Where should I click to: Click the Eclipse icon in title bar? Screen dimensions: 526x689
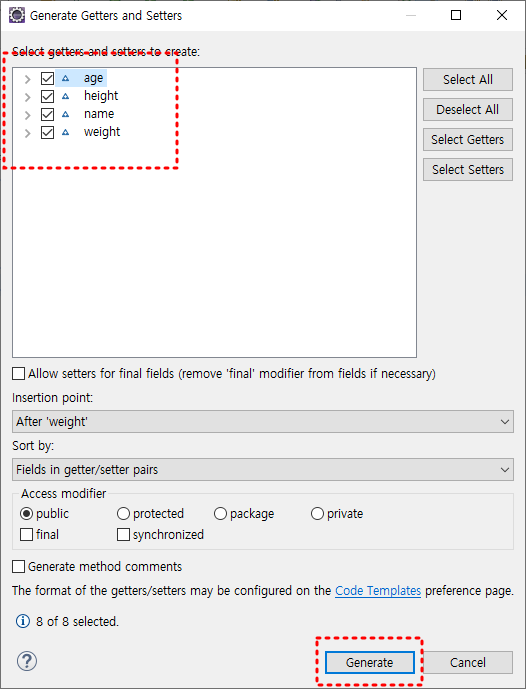[x=17, y=15]
